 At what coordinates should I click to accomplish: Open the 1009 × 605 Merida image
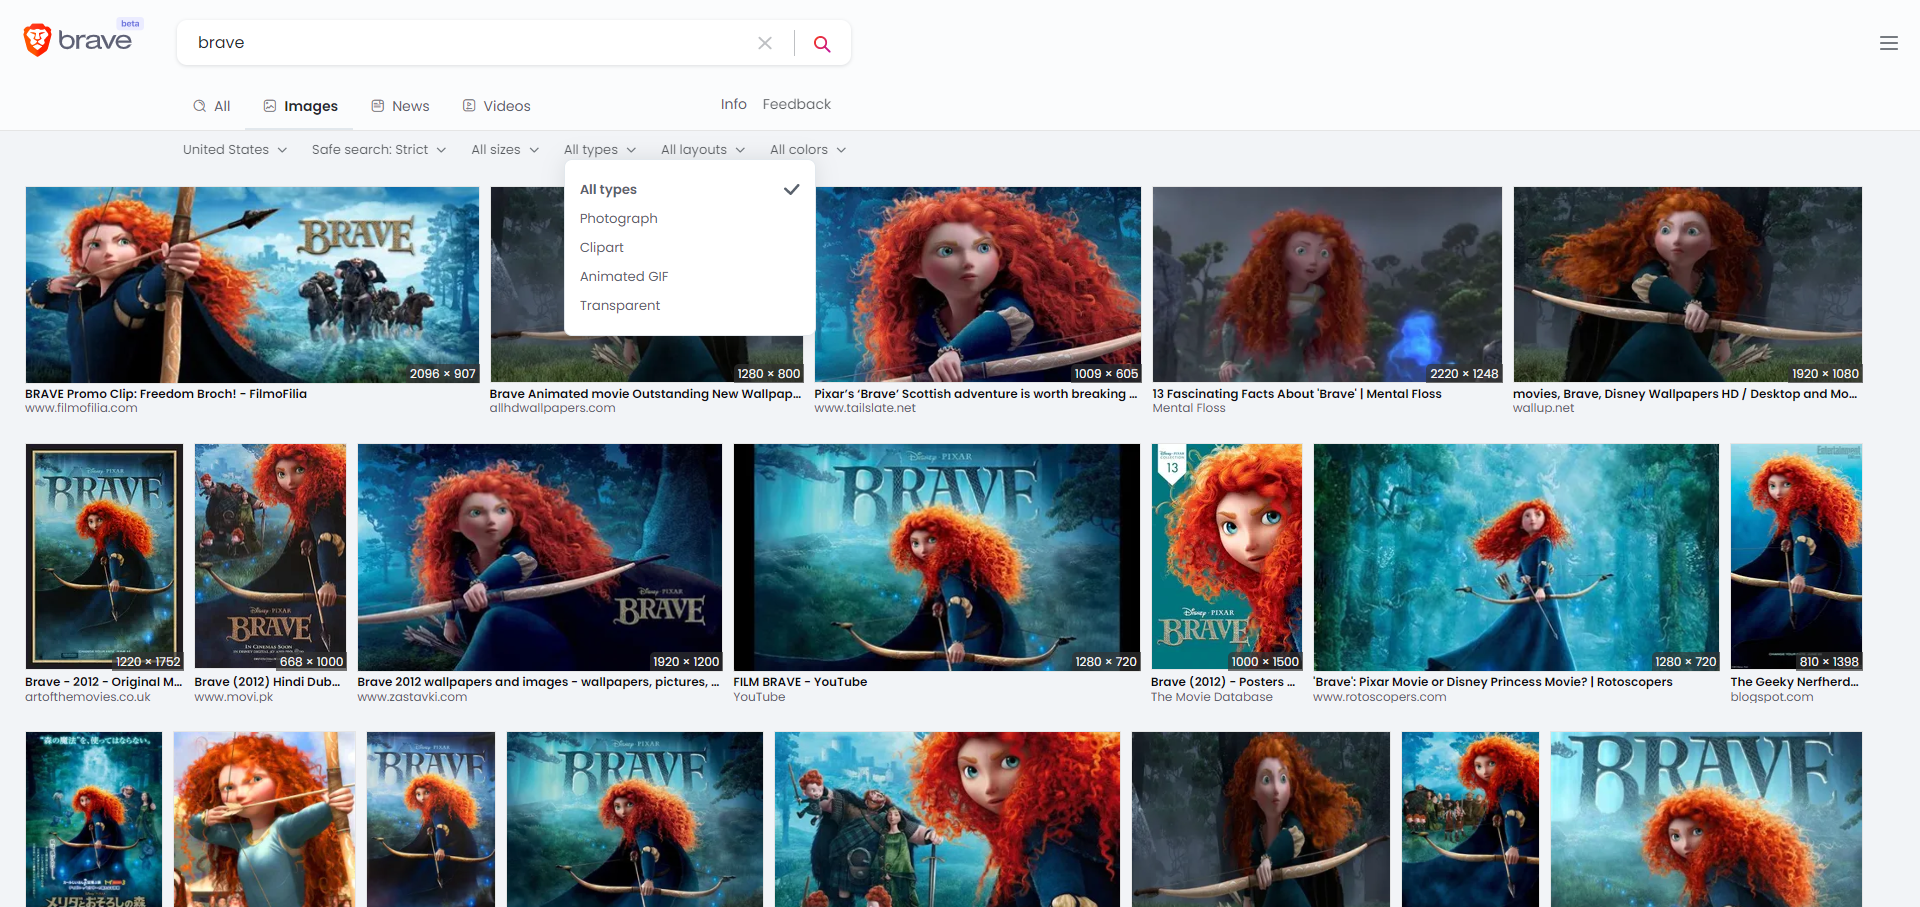tap(978, 285)
